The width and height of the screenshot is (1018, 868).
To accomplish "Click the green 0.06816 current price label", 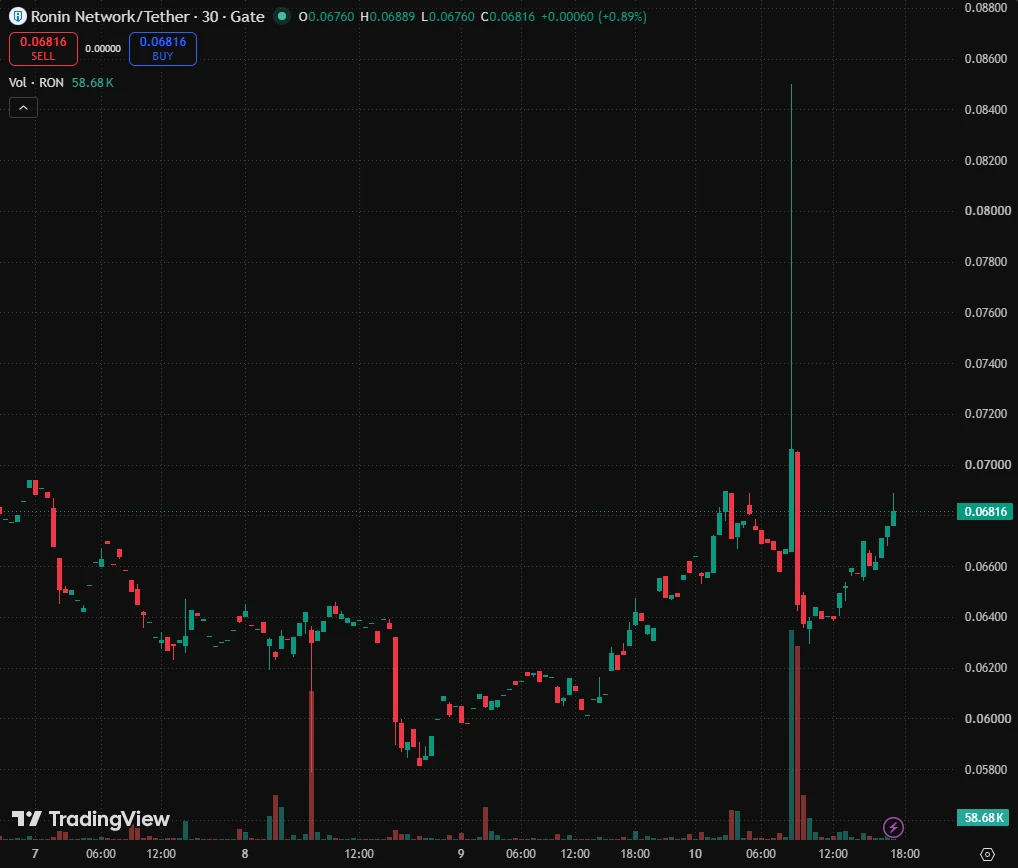I will pos(985,512).
